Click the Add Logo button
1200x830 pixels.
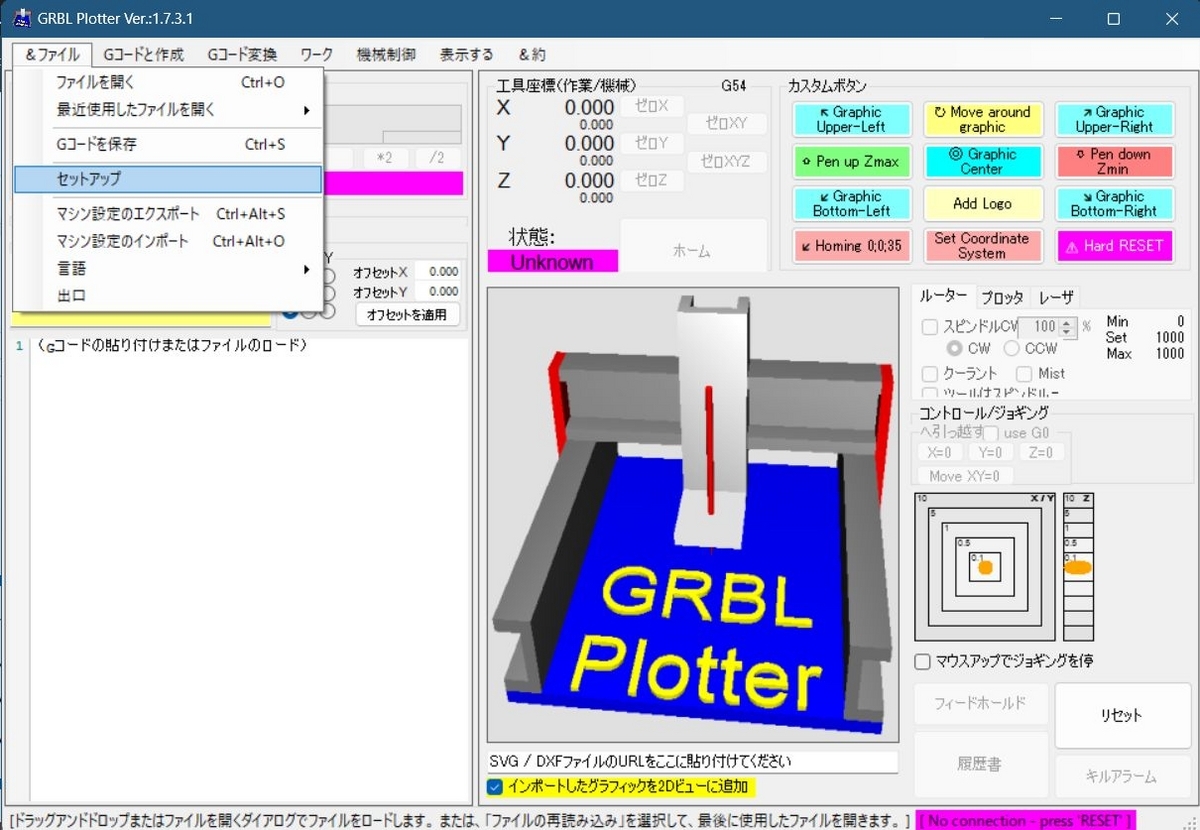pyautogui.click(x=982, y=203)
